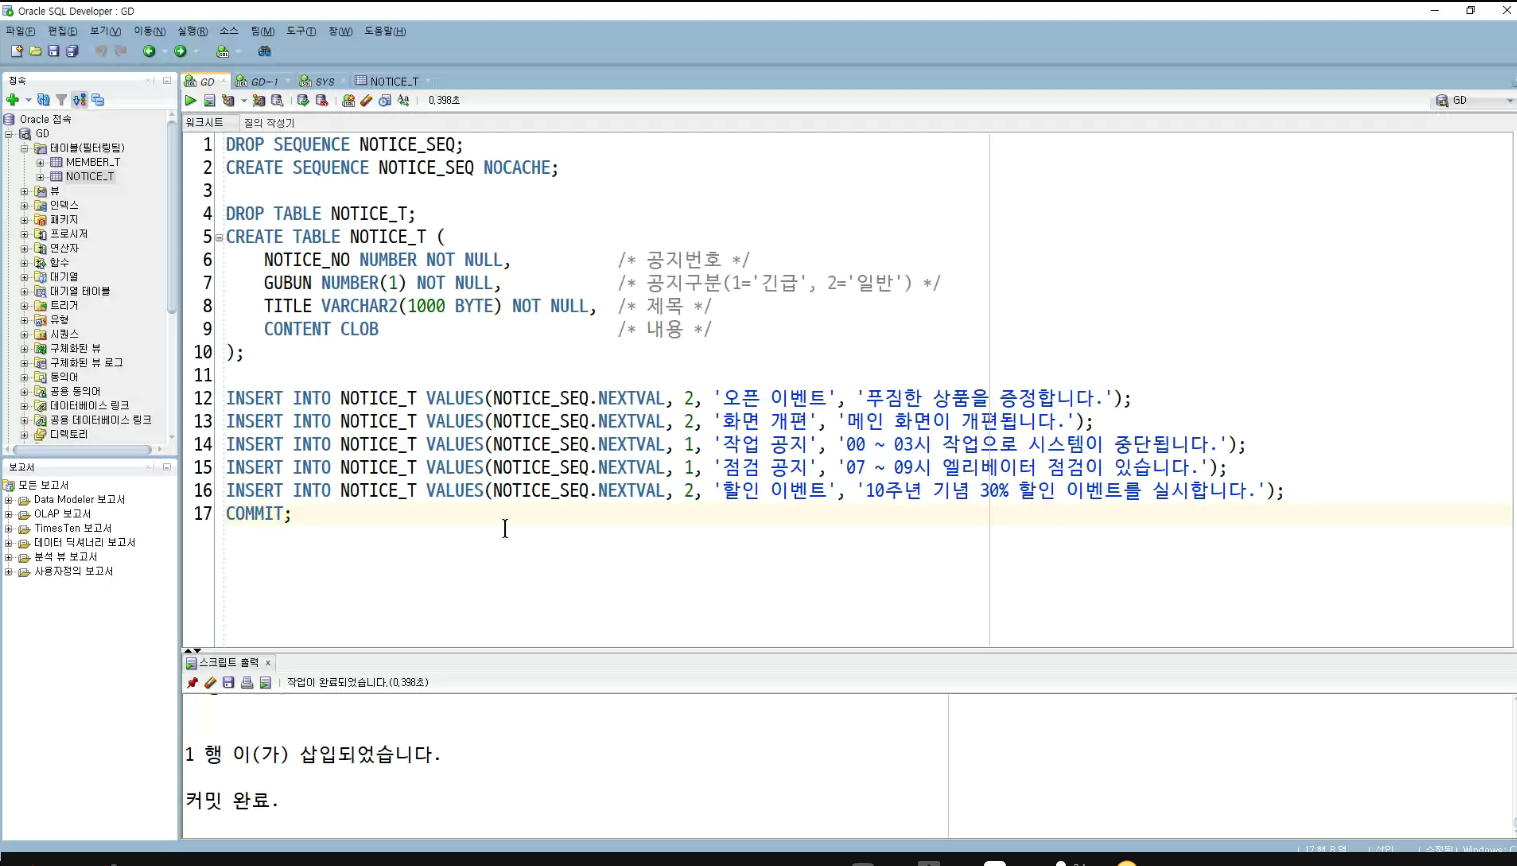
Task: Click the New file icon in the main toolbar
Action: click(16, 51)
